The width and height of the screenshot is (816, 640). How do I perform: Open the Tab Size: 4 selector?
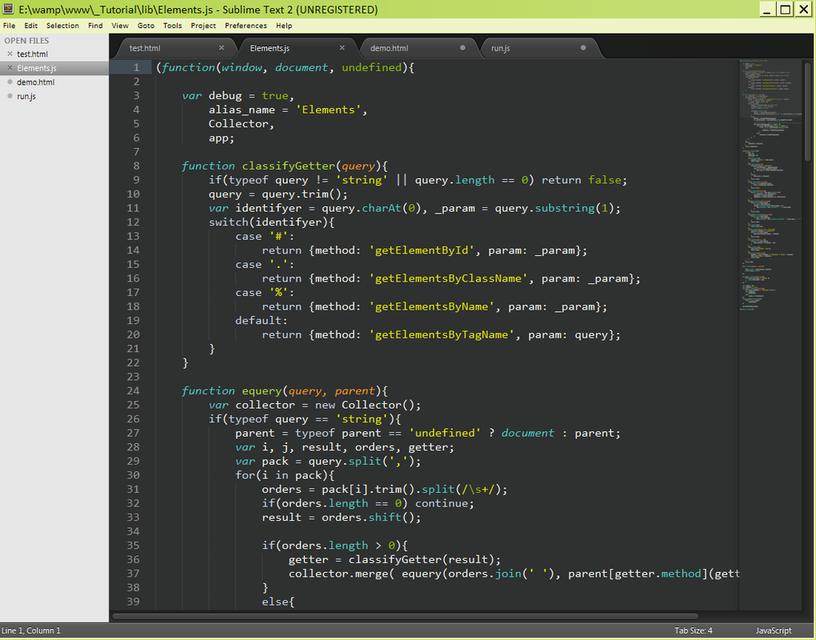coord(693,630)
